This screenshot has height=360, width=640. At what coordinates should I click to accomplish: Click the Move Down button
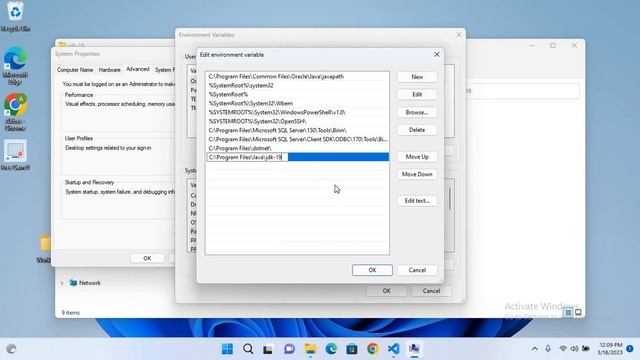(417, 174)
